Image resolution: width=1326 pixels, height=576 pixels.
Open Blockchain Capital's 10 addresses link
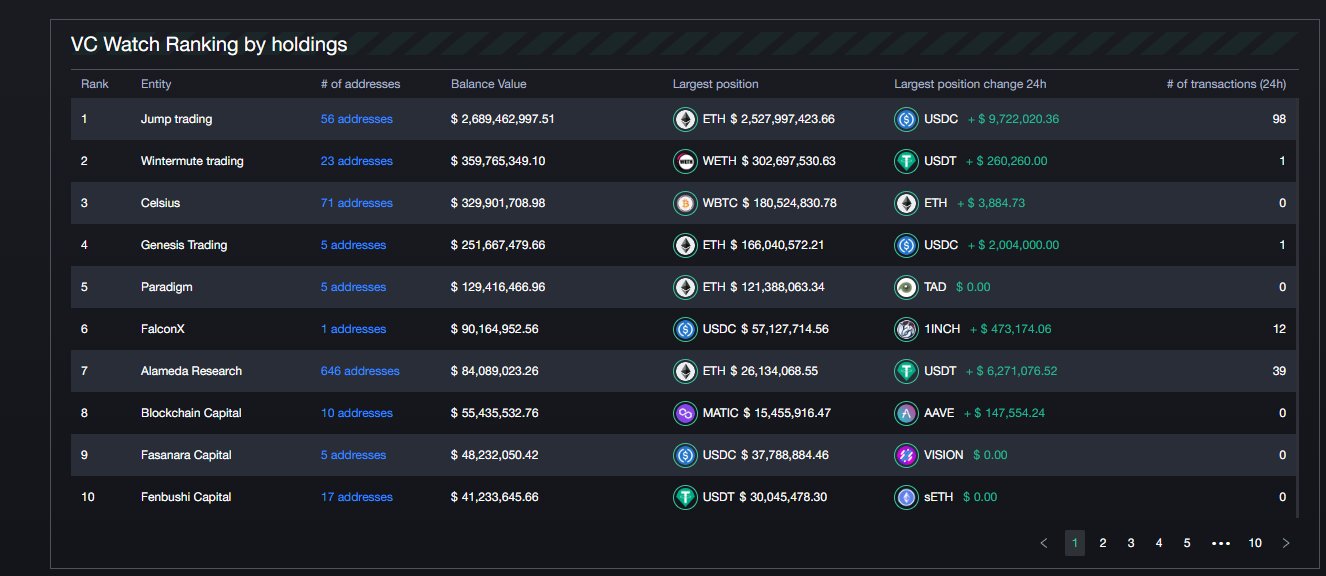pyautogui.click(x=357, y=413)
